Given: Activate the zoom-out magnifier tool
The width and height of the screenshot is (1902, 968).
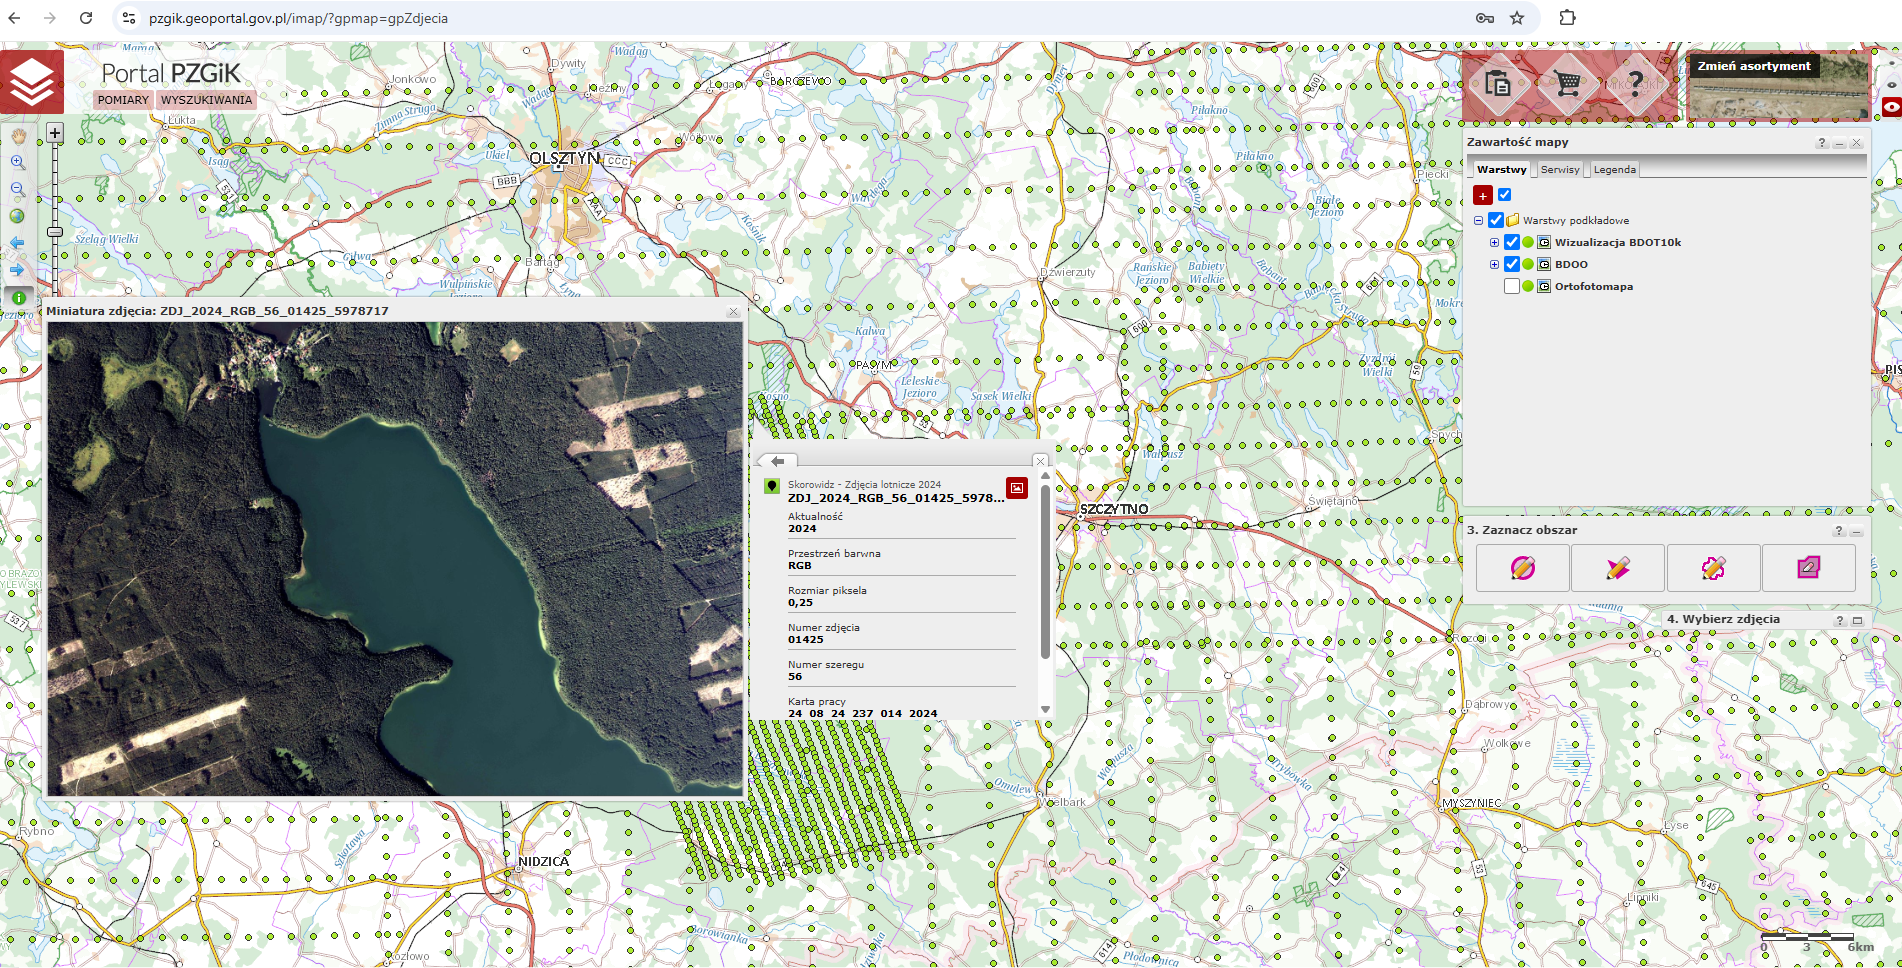Looking at the screenshot, I should pos(18,189).
